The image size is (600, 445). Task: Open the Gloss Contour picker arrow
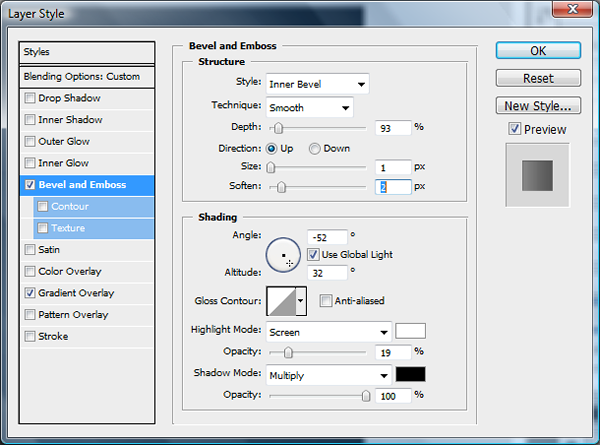point(301,301)
